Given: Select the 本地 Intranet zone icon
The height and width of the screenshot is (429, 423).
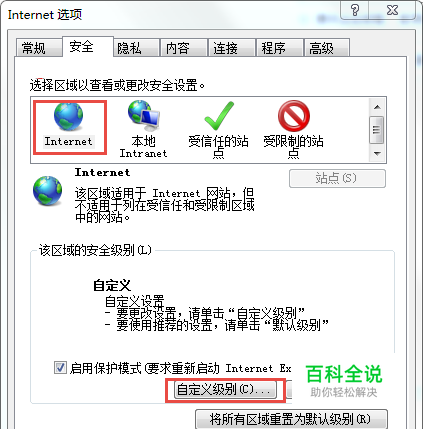Looking at the screenshot, I should pos(144,116).
